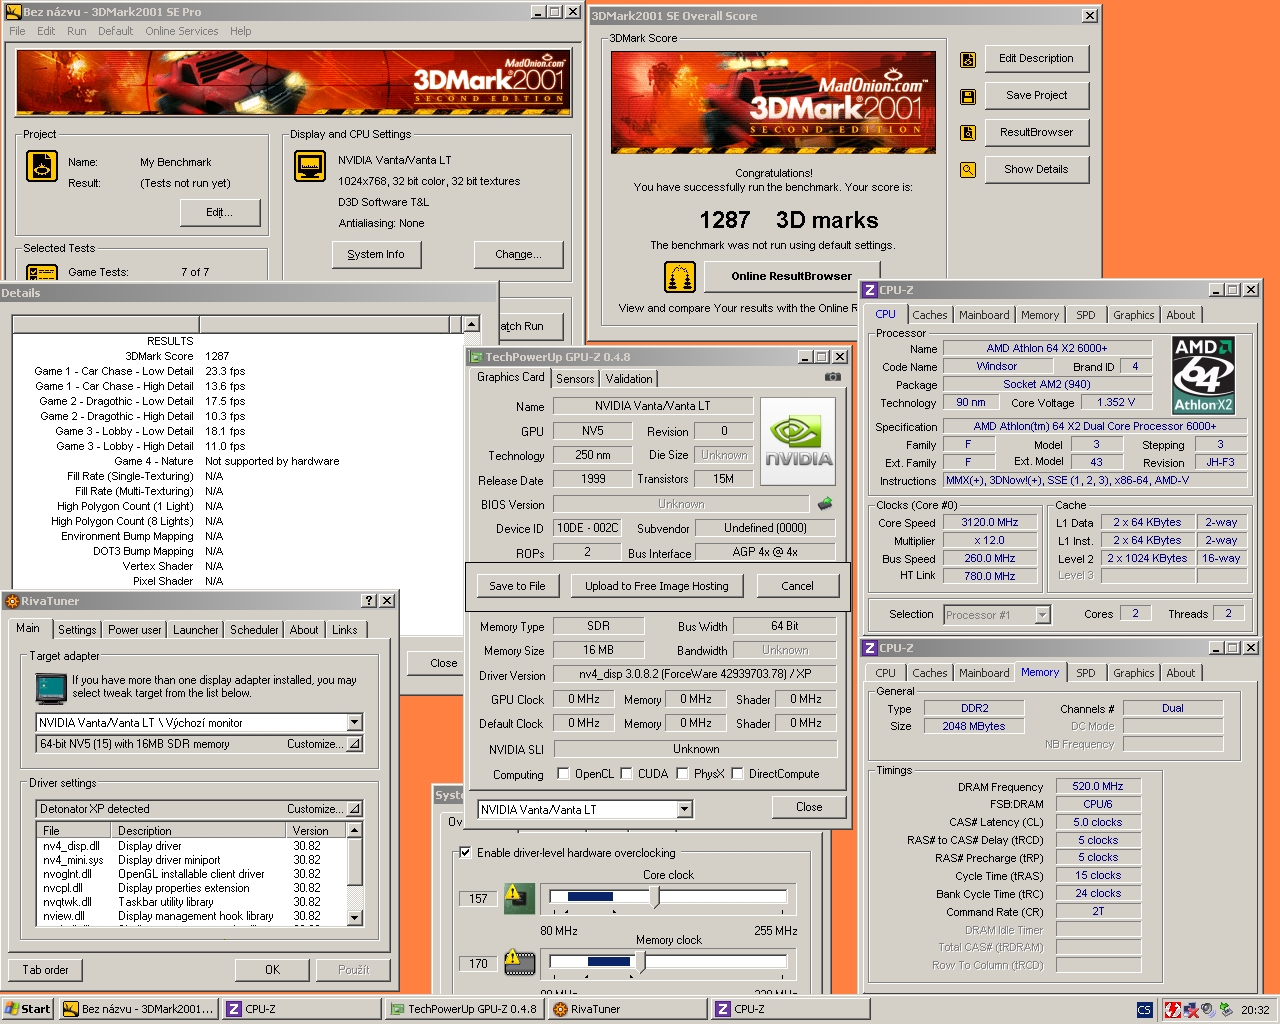Click the core clock warning chip icon
Image resolution: width=1280 pixels, height=1024 pixels.
pyautogui.click(x=519, y=898)
